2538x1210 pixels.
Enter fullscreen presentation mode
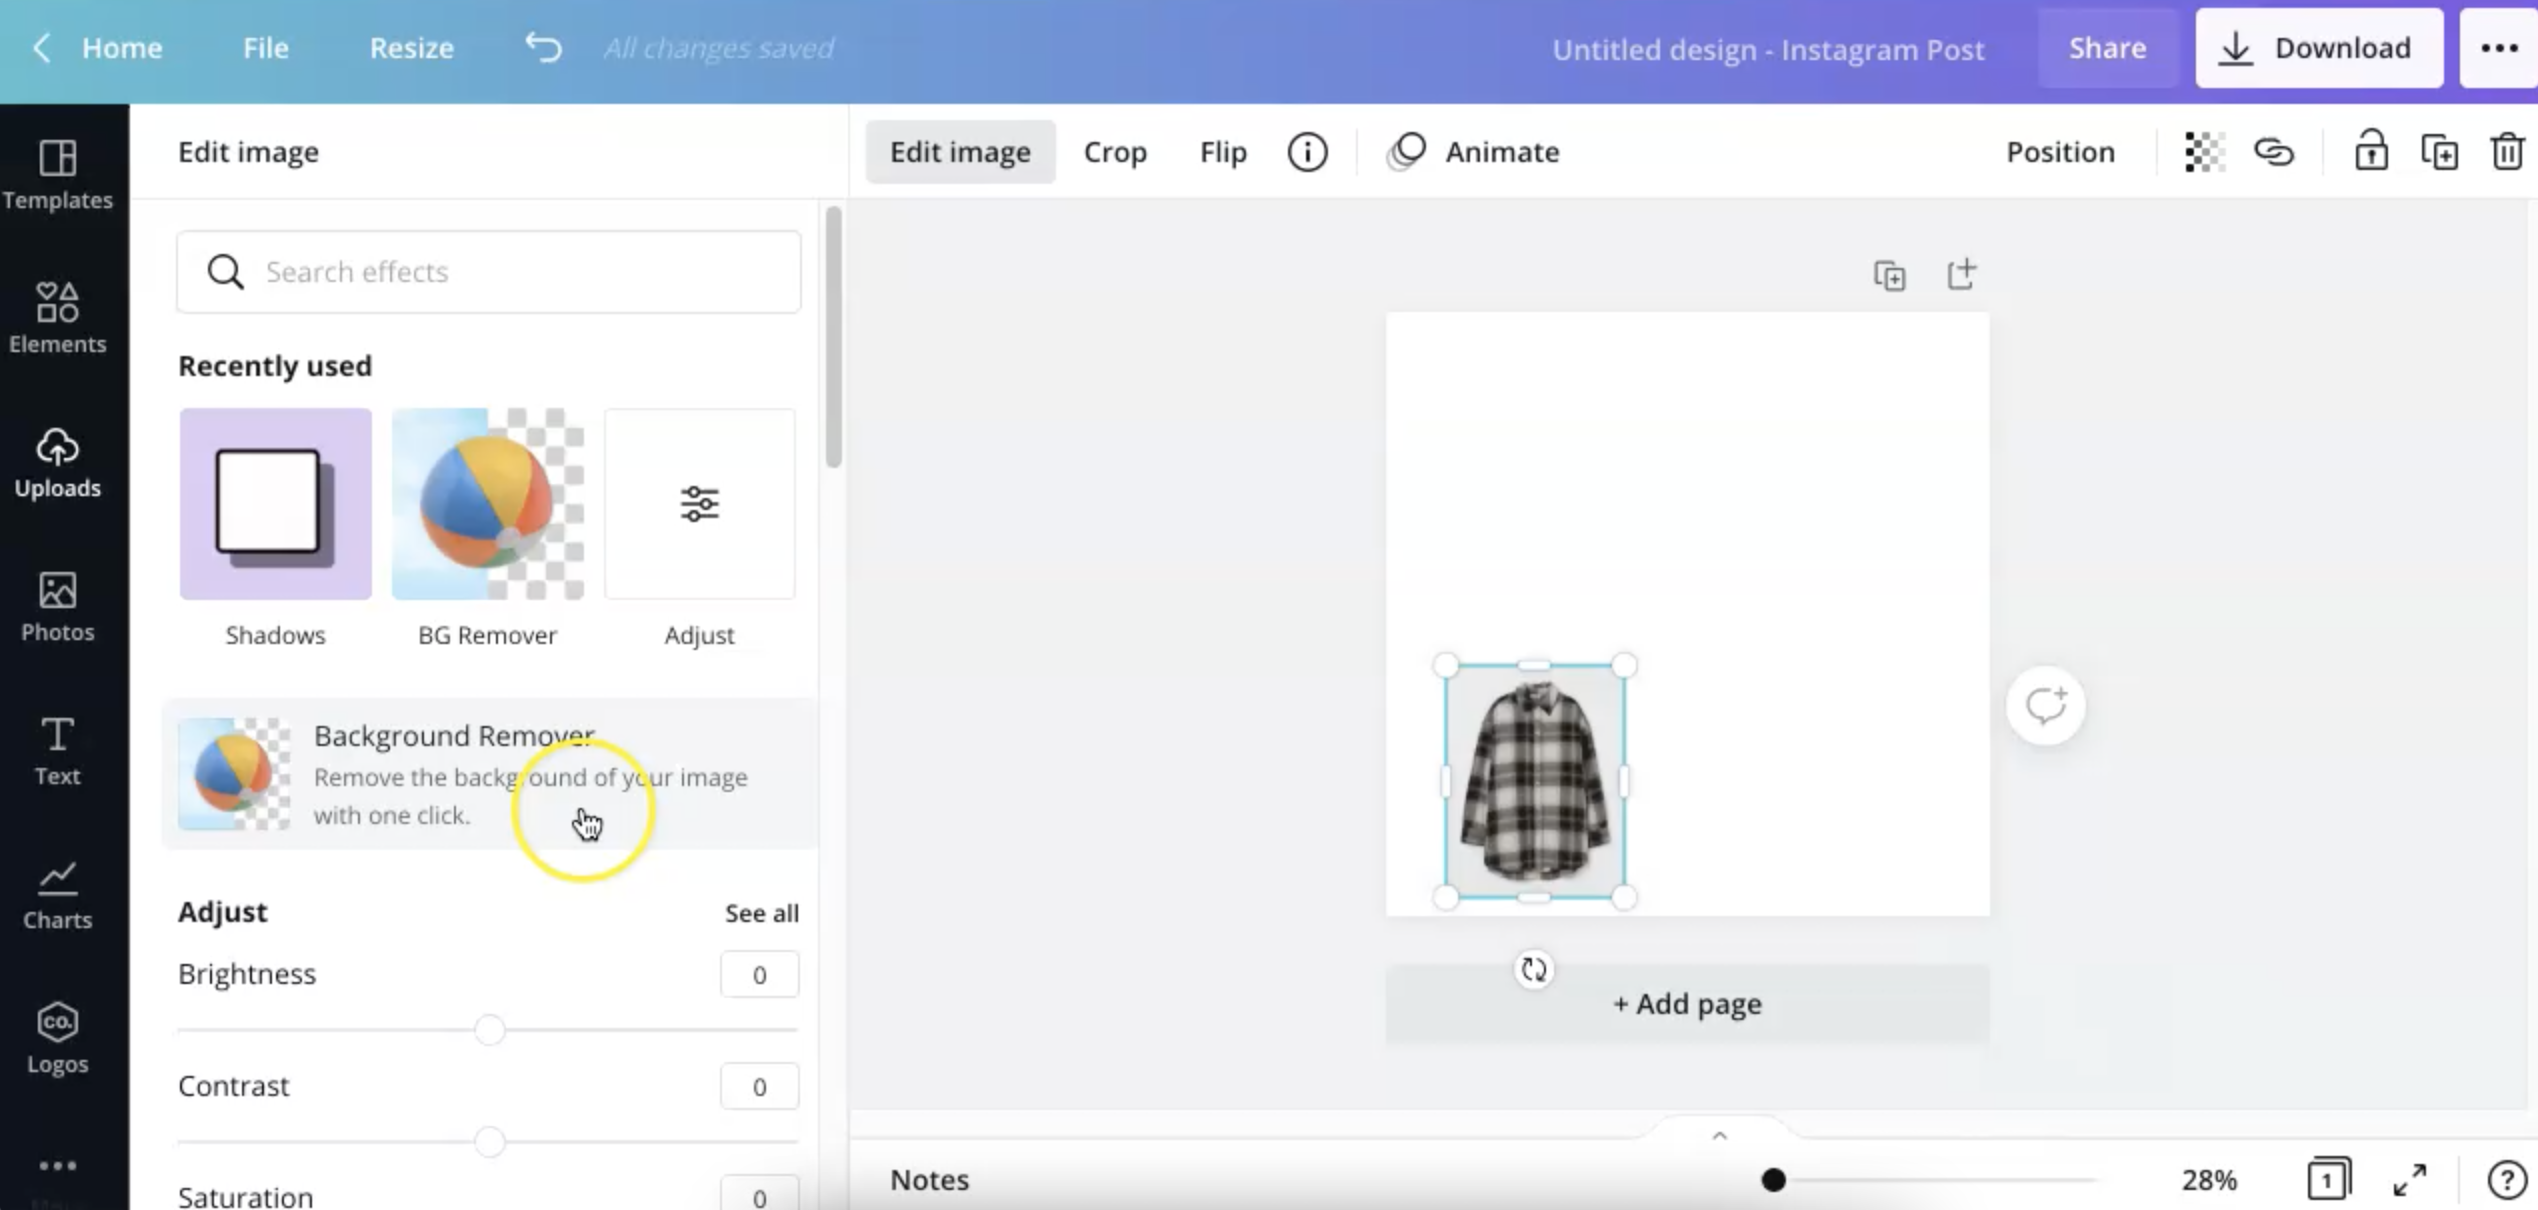tap(2410, 1180)
